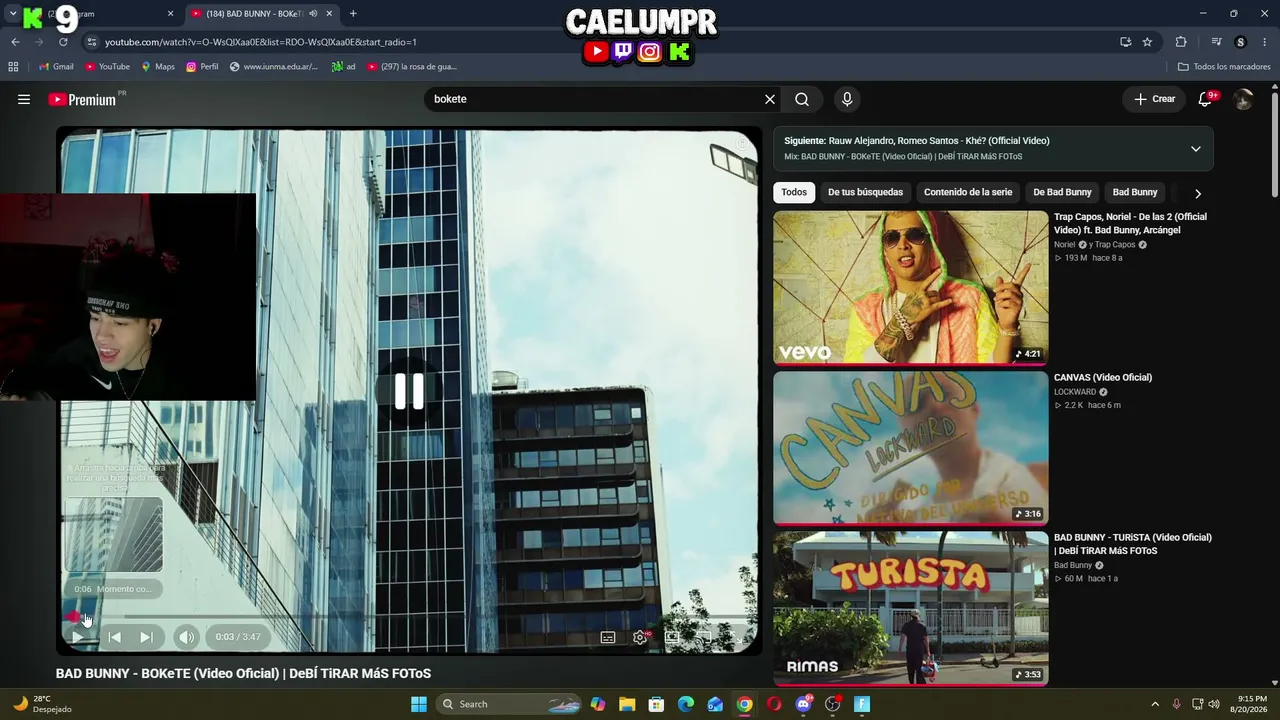
Task: Open the Gmail bookmark
Action: tap(56, 67)
